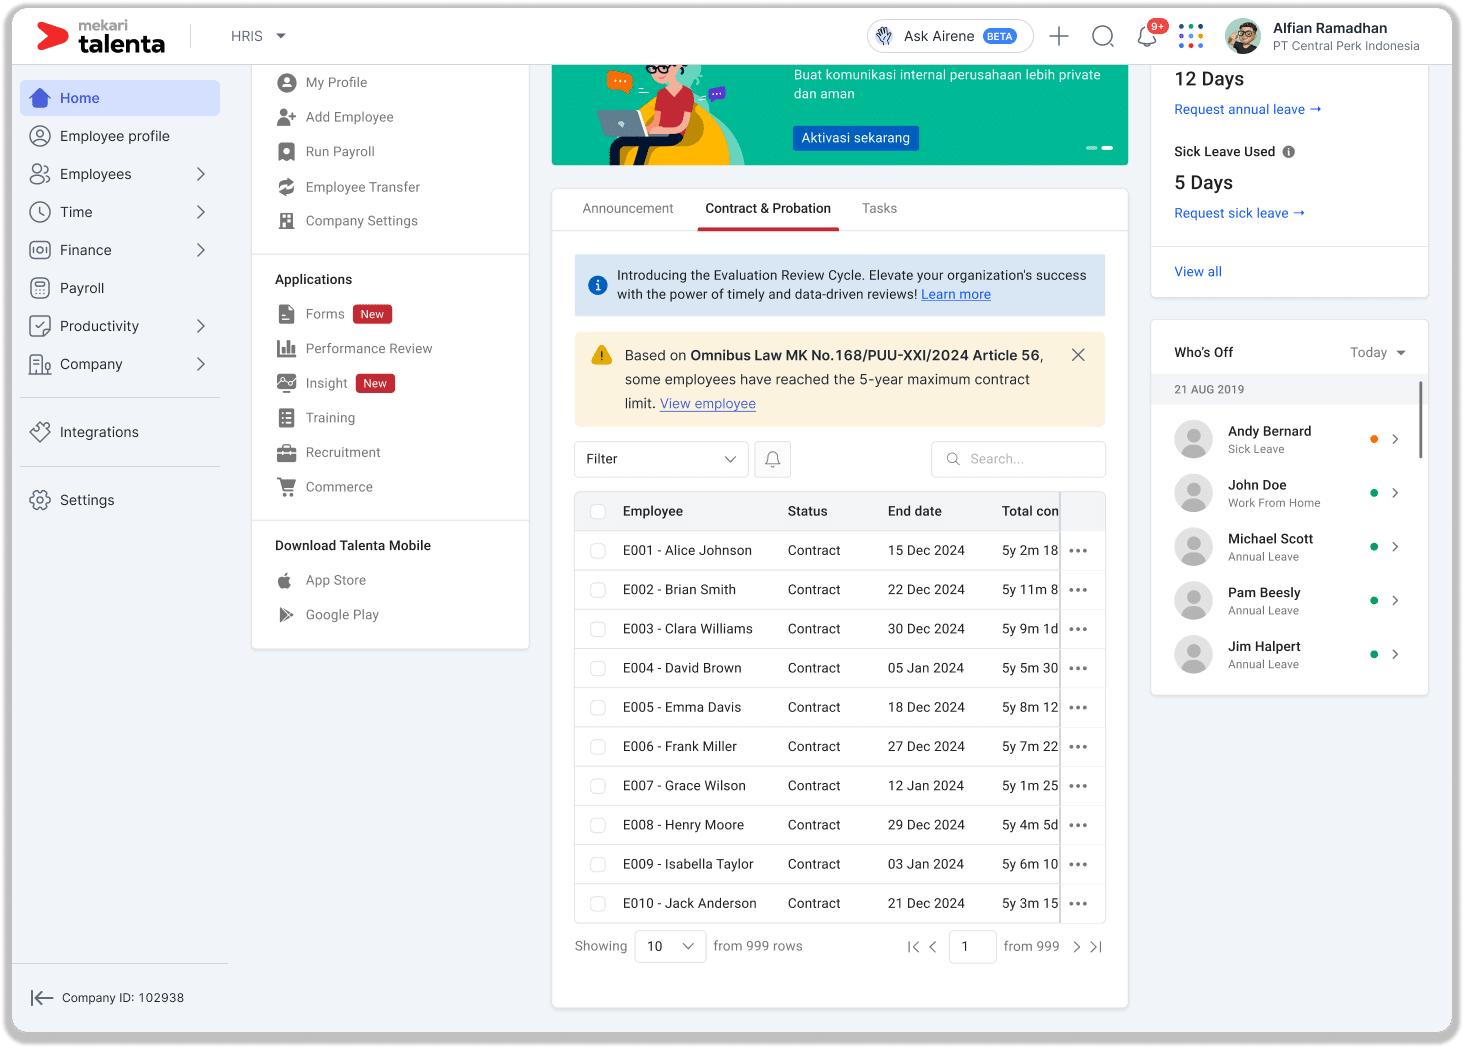
Task: Switch to the Announcement tab
Action: pos(628,209)
